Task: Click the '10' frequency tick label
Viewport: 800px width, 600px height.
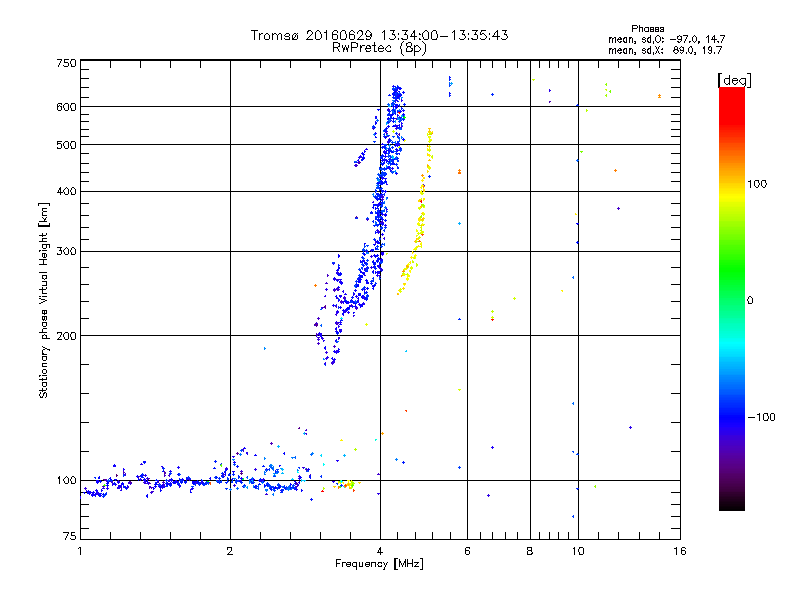Action: (x=578, y=551)
